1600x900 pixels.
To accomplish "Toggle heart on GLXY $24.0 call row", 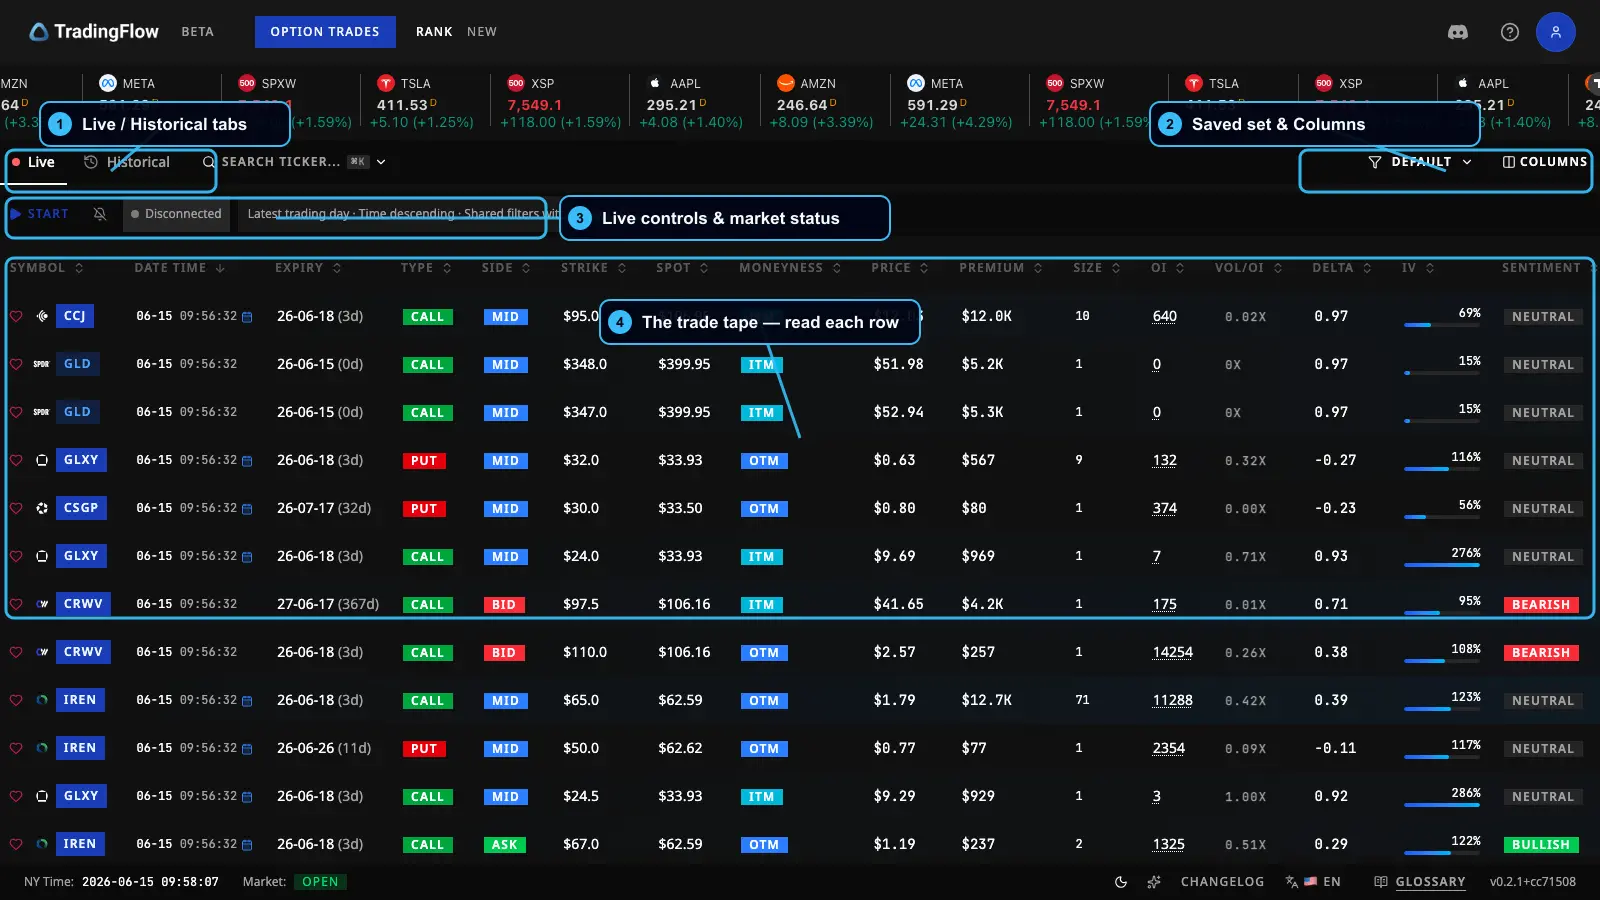I will [16, 556].
